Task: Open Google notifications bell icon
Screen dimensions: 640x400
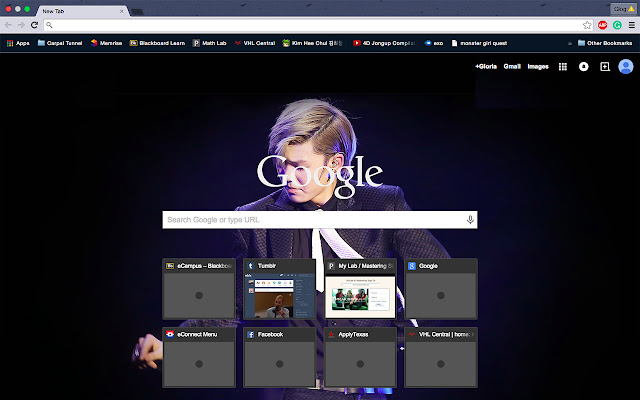Action: (x=584, y=67)
